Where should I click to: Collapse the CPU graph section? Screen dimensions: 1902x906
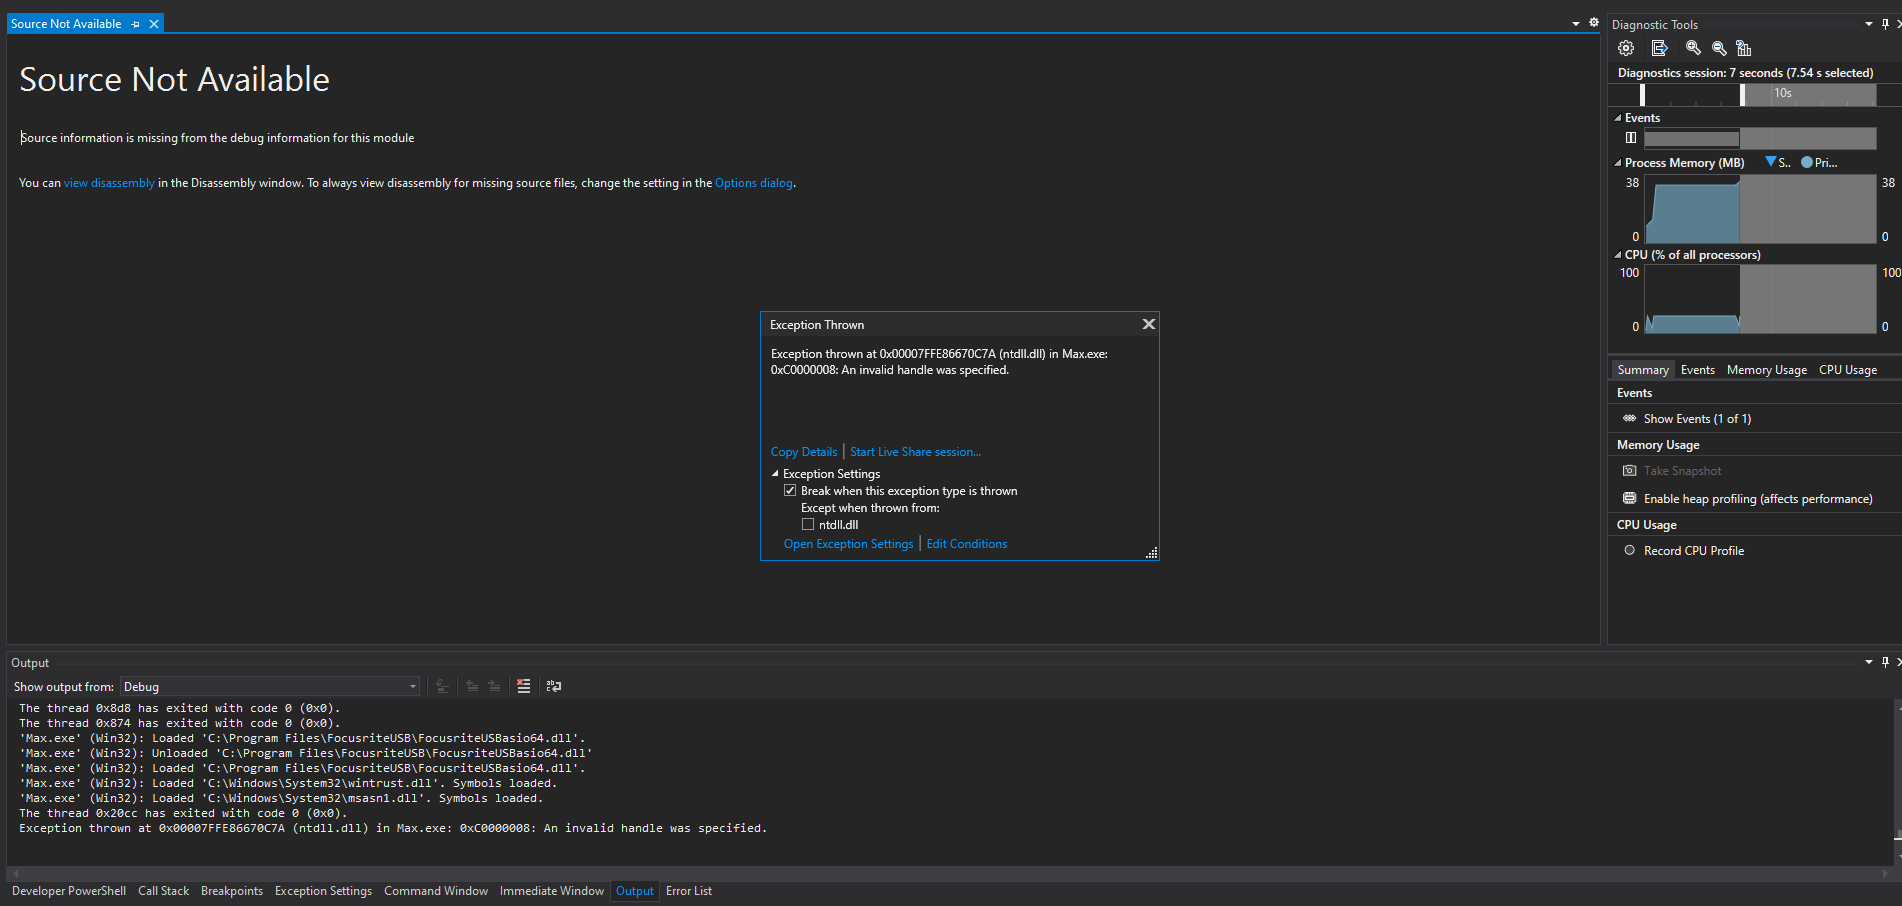pos(1618,255)
